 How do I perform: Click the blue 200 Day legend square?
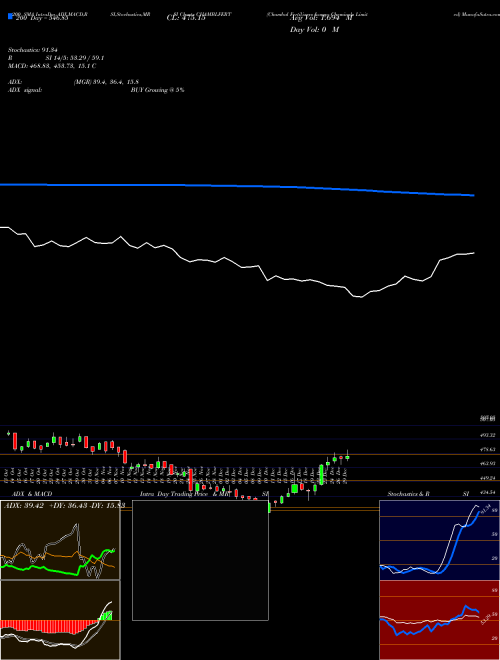(11, 17)
